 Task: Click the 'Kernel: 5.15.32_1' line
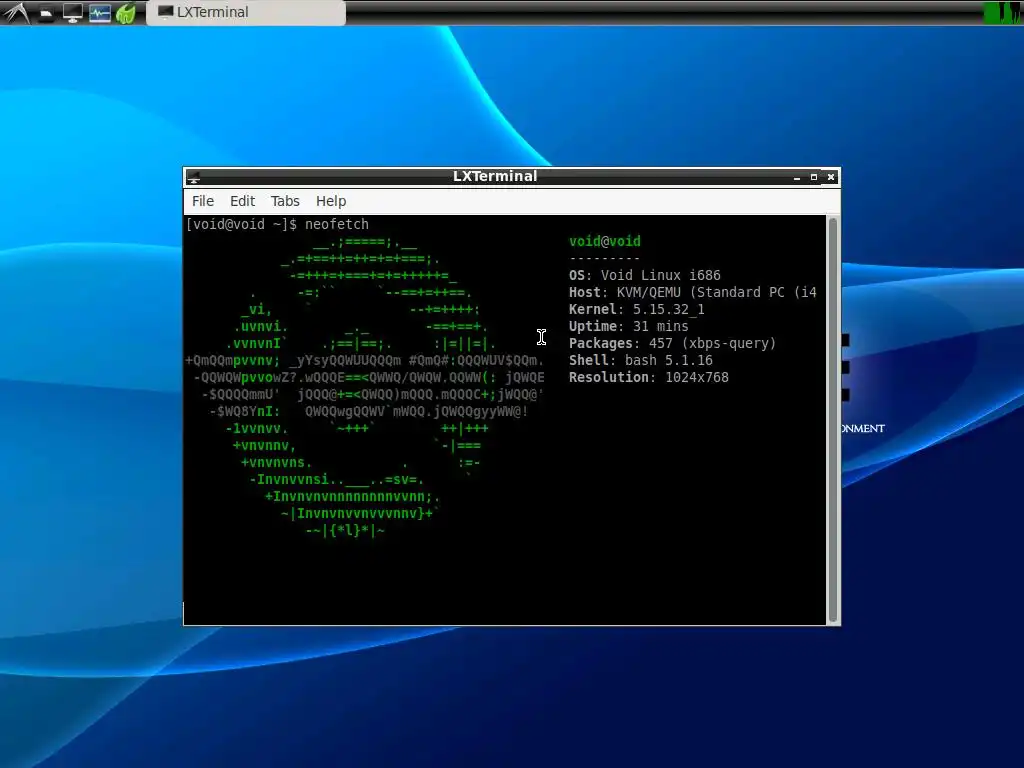click(x=637, y=309)
